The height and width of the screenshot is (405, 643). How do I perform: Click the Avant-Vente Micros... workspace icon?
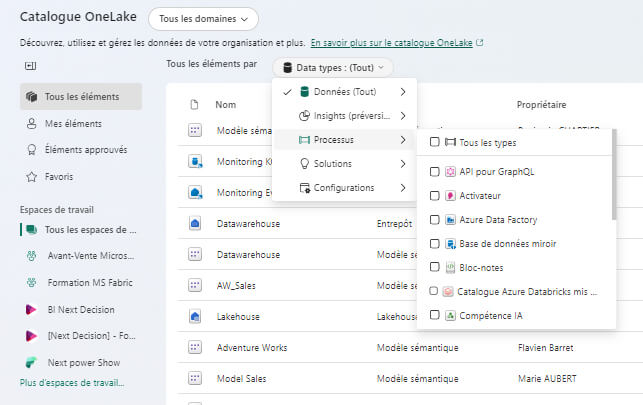pos(32,256)
